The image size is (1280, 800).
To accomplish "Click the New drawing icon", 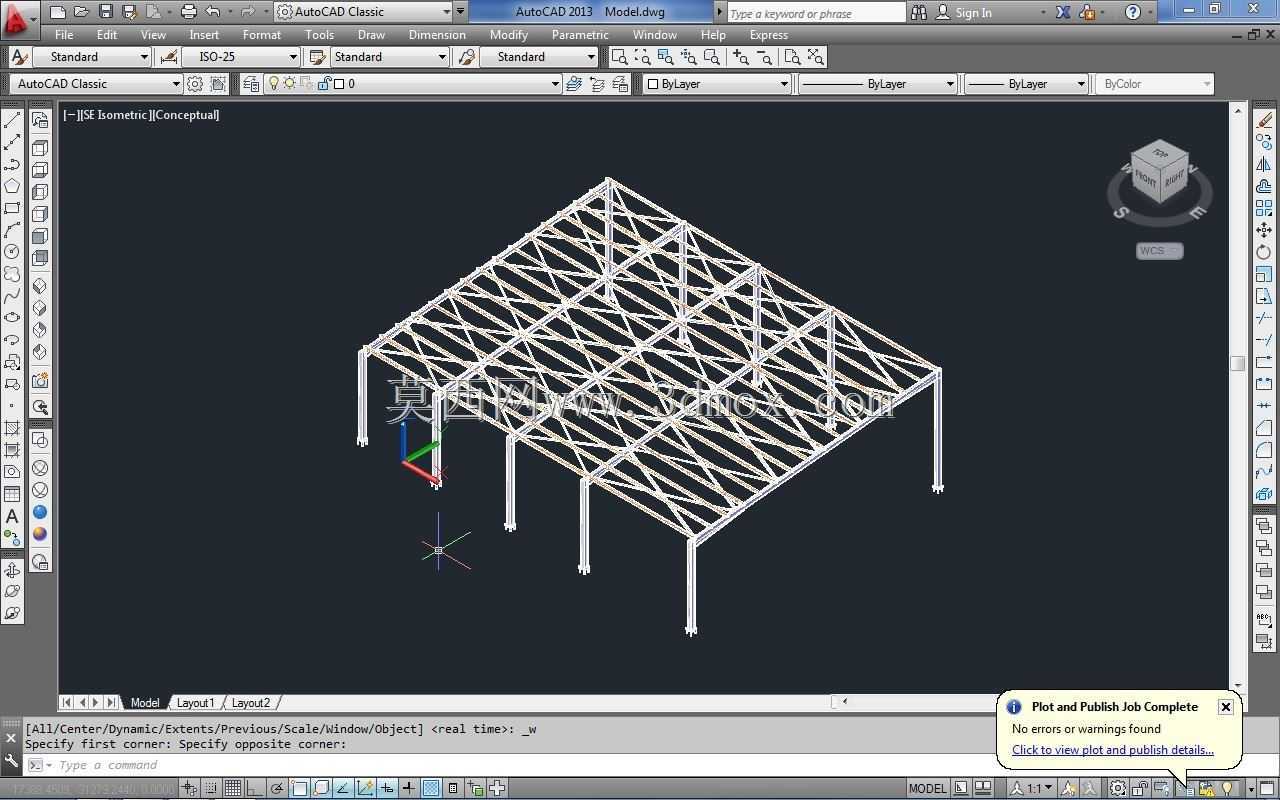I will [57, 12].
